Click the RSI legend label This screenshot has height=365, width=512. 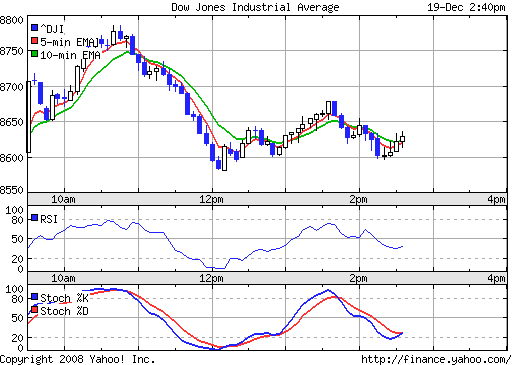pos(49,219)
